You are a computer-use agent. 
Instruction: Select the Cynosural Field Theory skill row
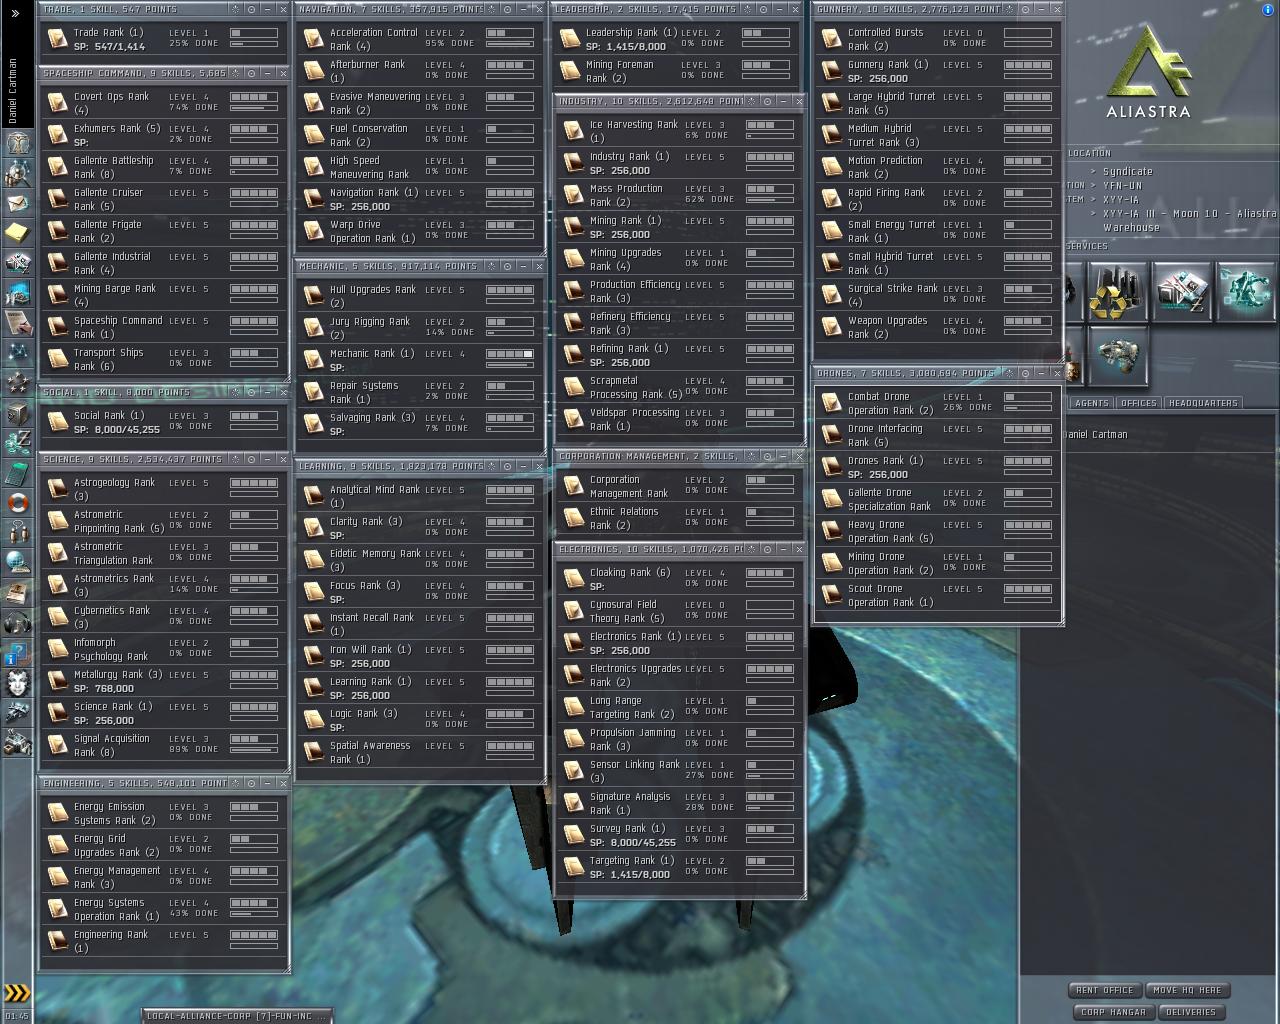pos(680,611)
